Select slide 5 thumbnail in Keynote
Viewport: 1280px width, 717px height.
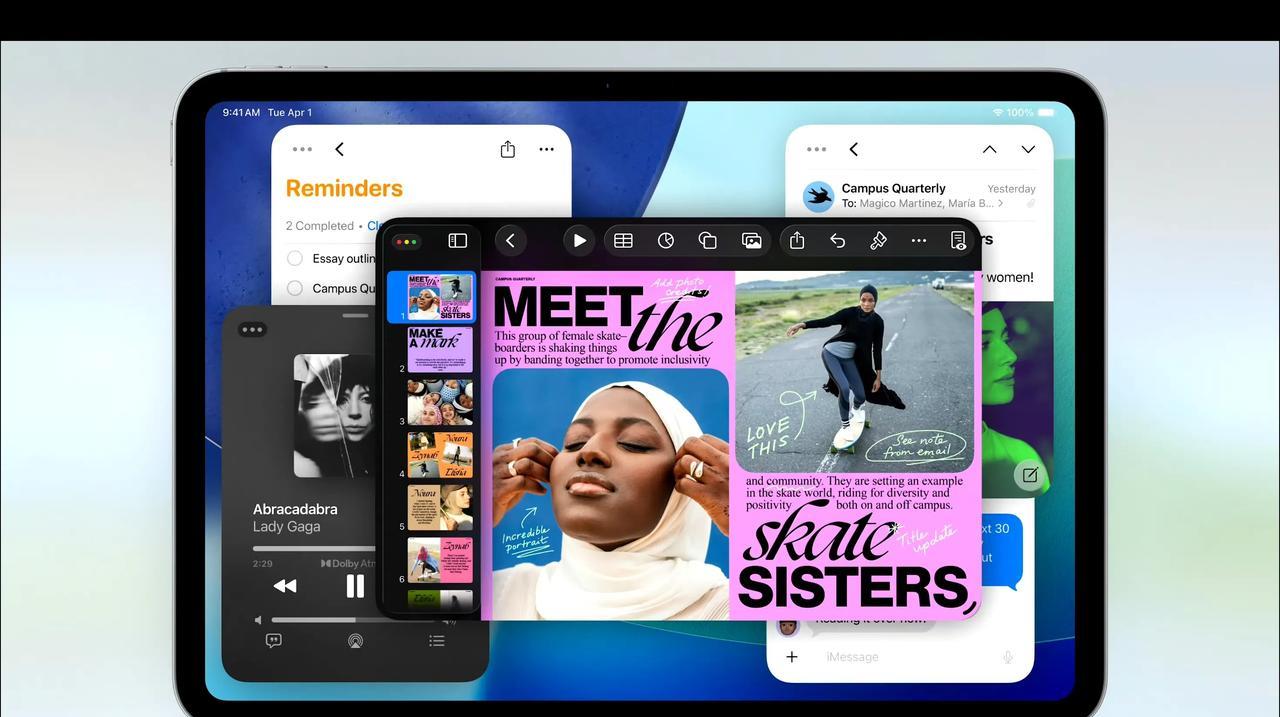pyautogui.click(x=440, y=508)
